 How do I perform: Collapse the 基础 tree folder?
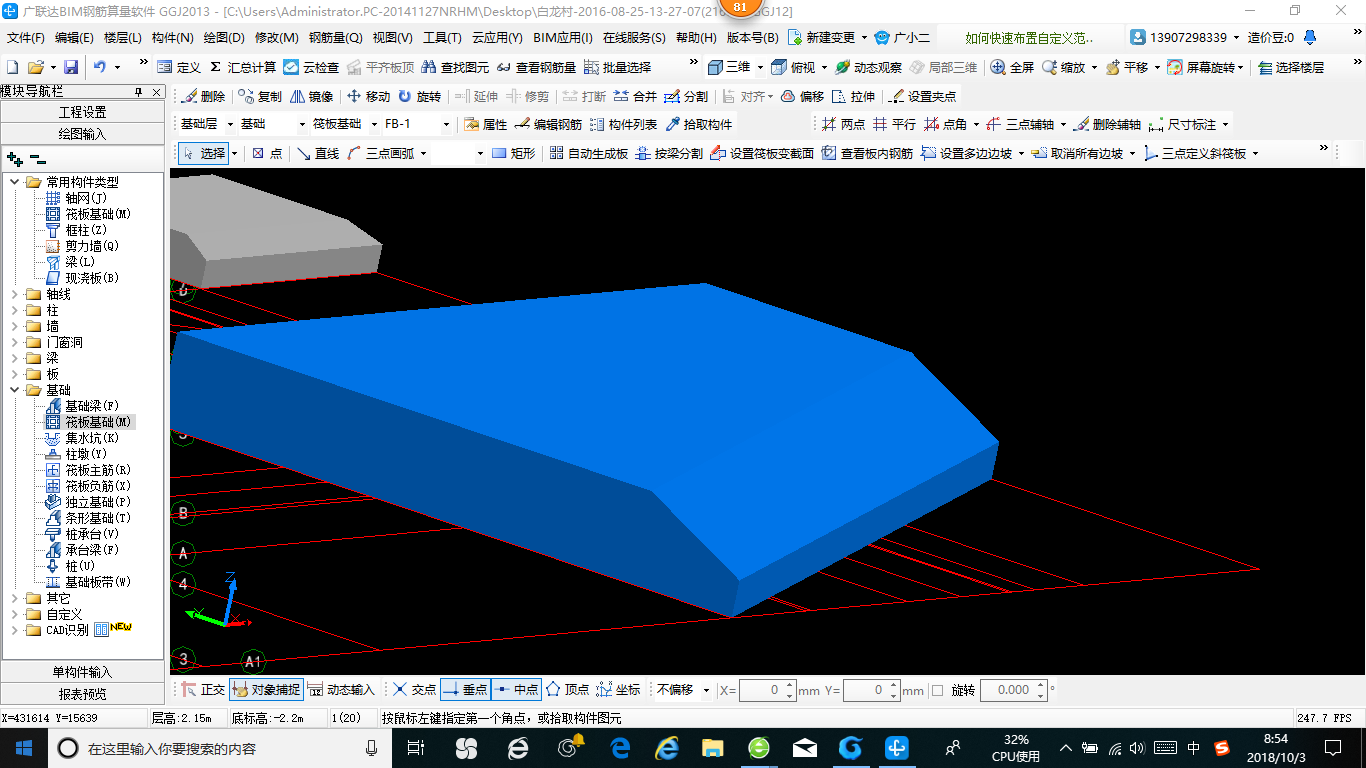pyautogui.click(x=15, y=390)
